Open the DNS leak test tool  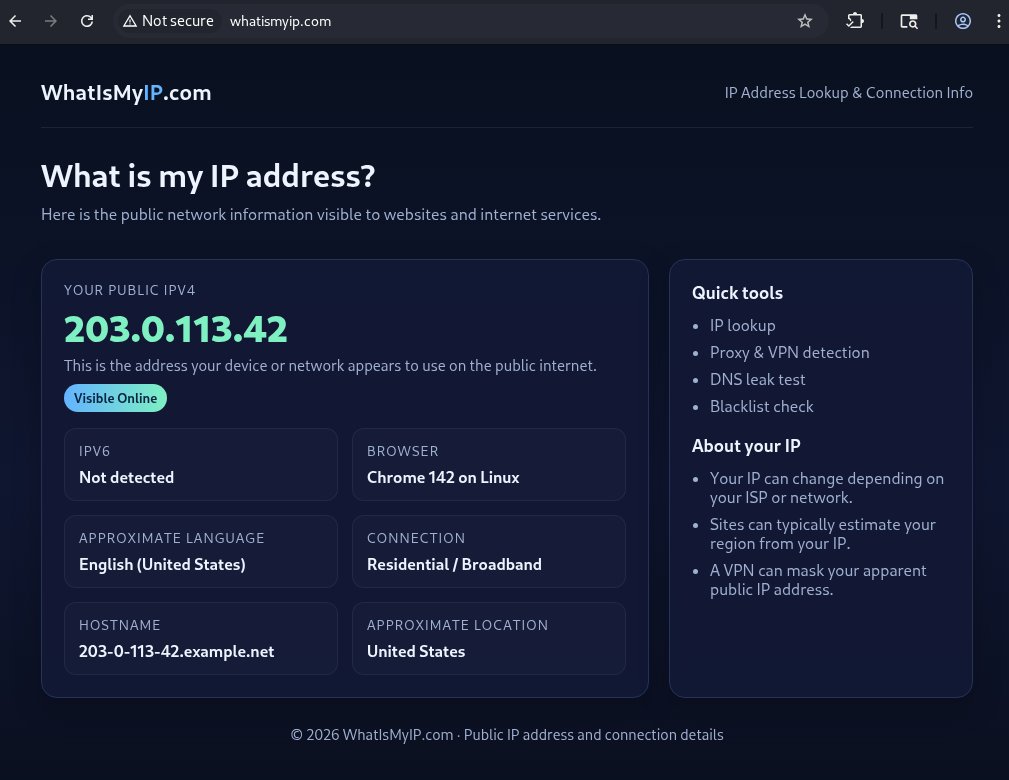[x=757, y=380]
